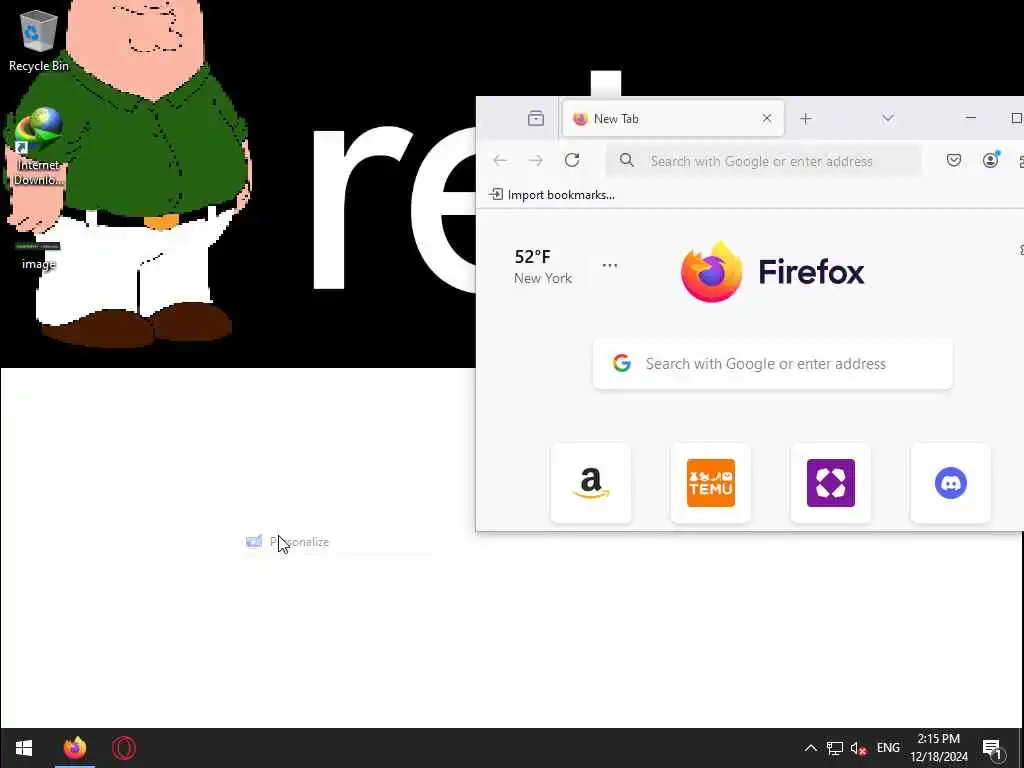Click the Google search box on the page
The width and height of the screenshot is (1024, 768).
[x=773, y=364]
